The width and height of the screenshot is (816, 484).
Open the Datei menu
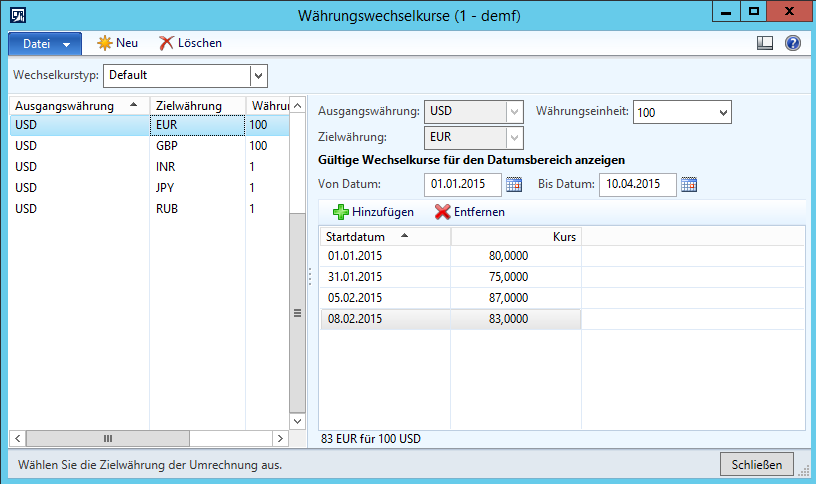click(x=45, y=43)
